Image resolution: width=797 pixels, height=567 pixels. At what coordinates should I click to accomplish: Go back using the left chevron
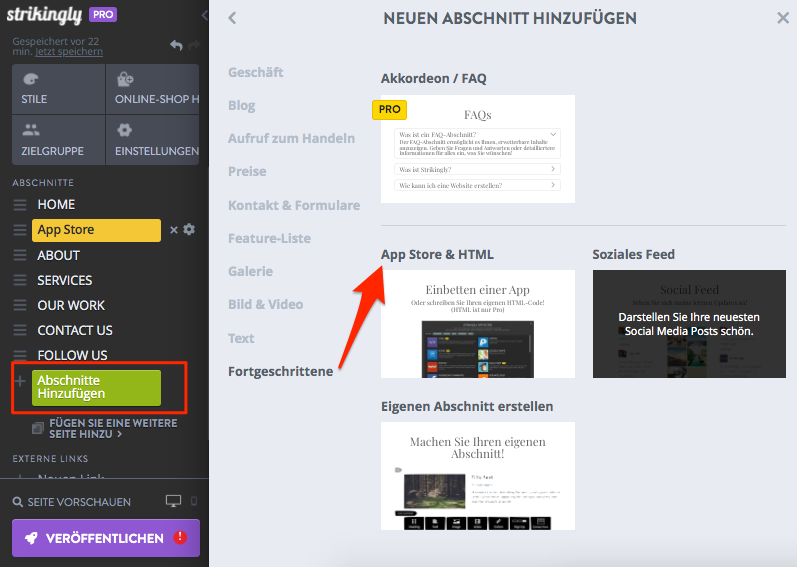[232, 18]
